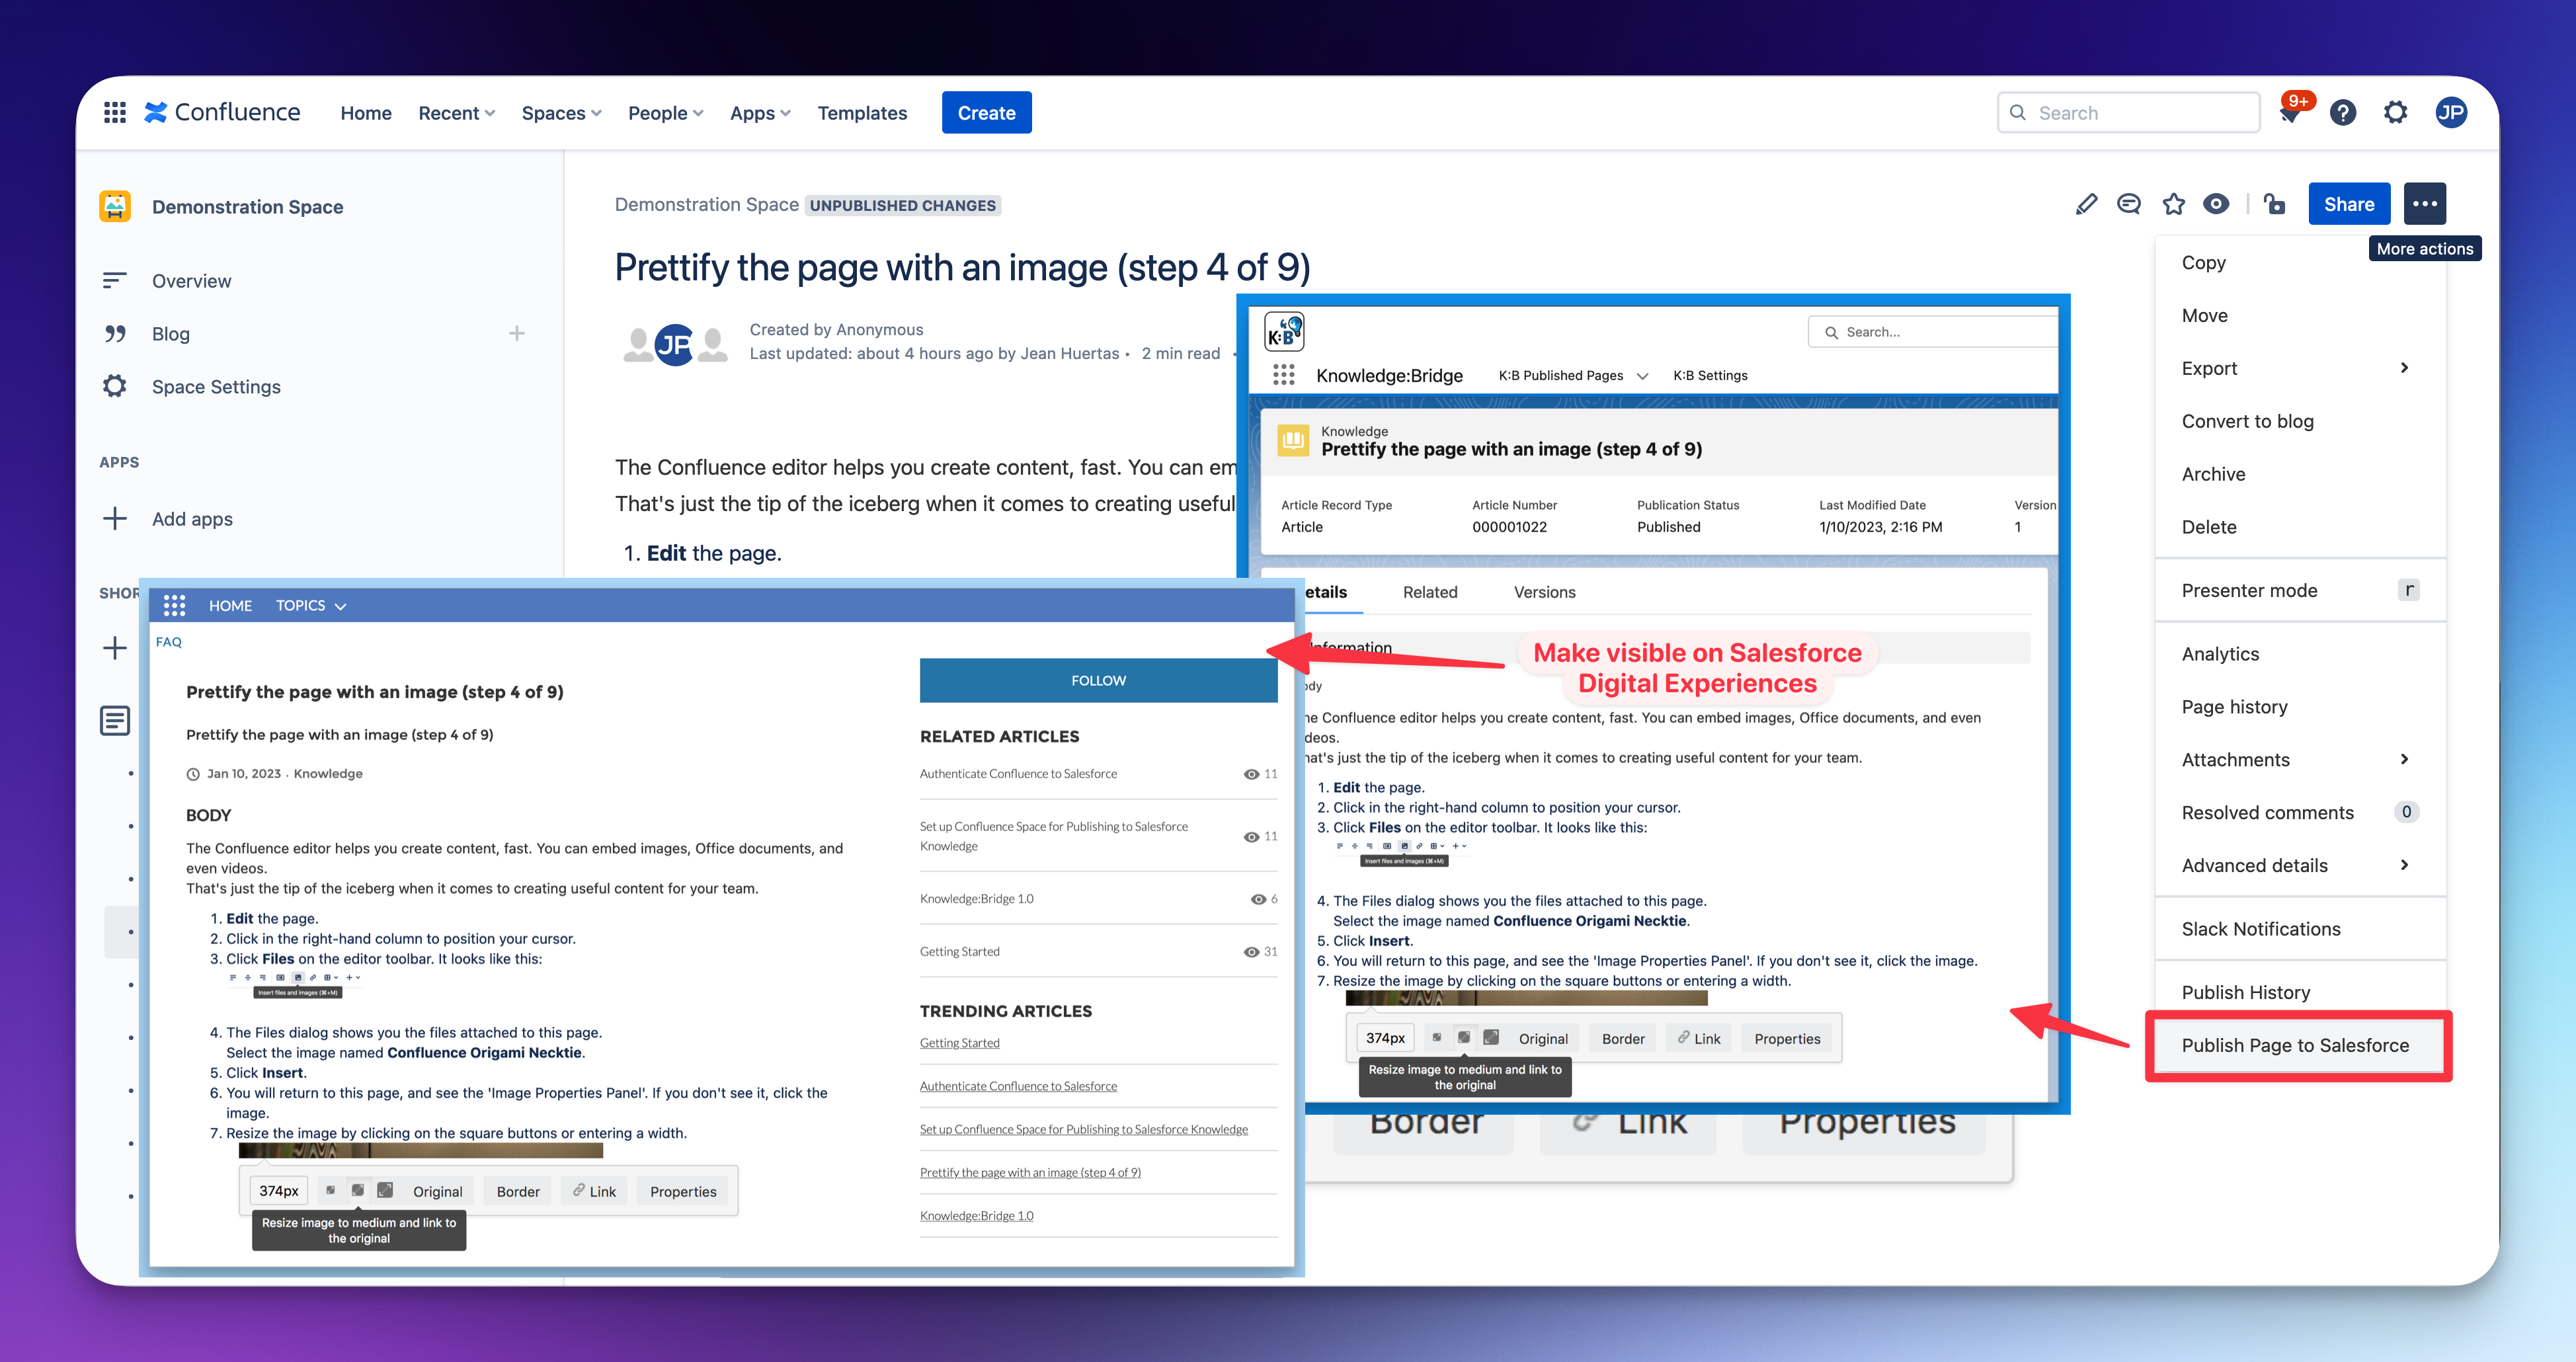Open settings gear in top bar
This screenshot has width=2576, height=1362.
click(x=2395, y=113)
